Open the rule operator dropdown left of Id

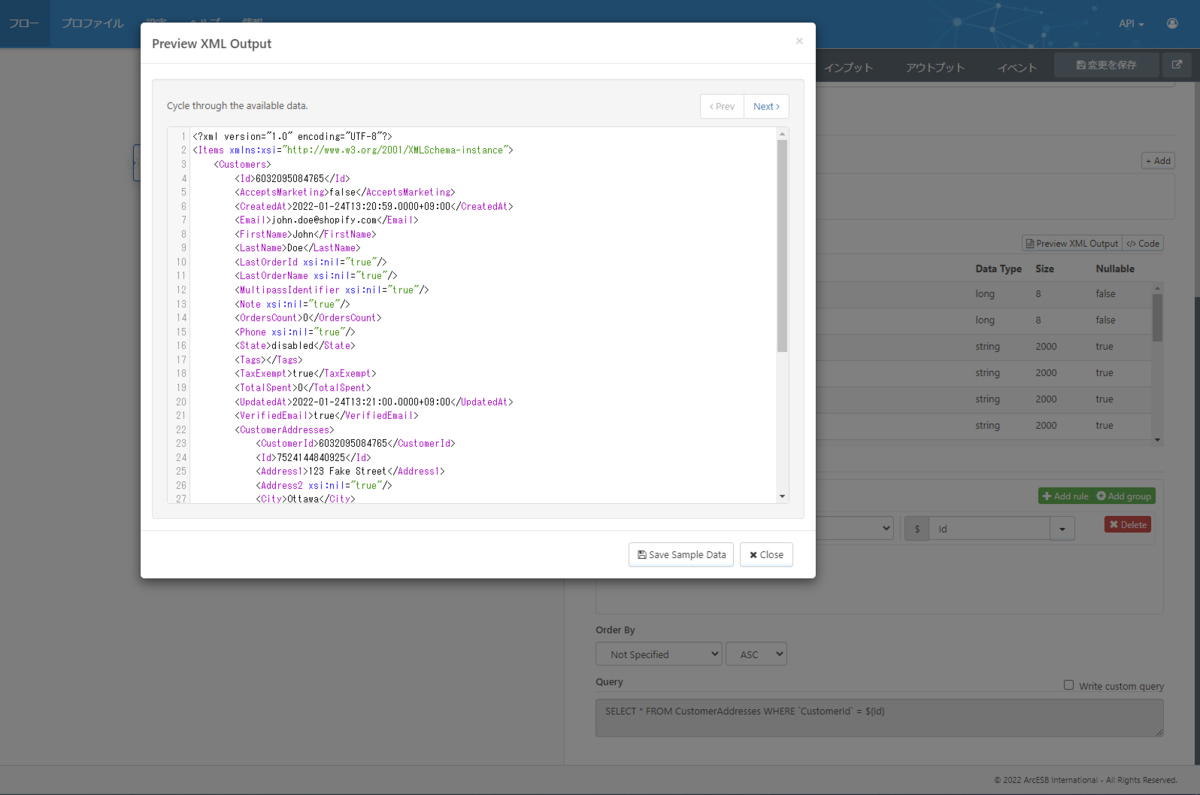click(x=855, y=527)
